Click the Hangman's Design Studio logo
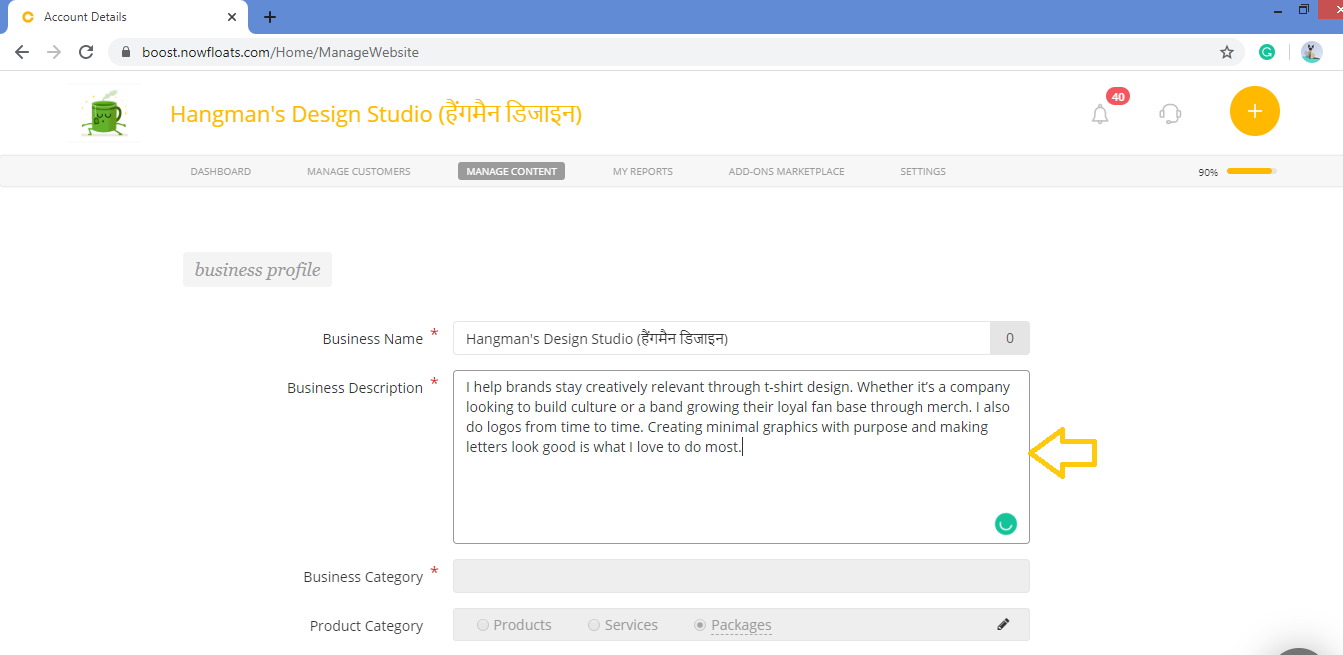The height and width of the screenshot is (655, 1343). [x=104, y=112]
